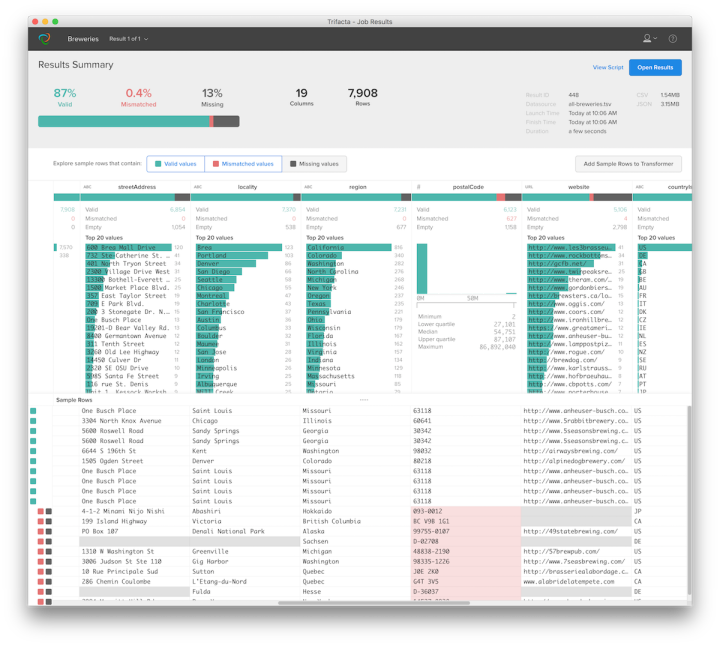This screenshot has height=646, width=720.
Task: Click the 0.4% Mismatched statistic
Action: 139,98
